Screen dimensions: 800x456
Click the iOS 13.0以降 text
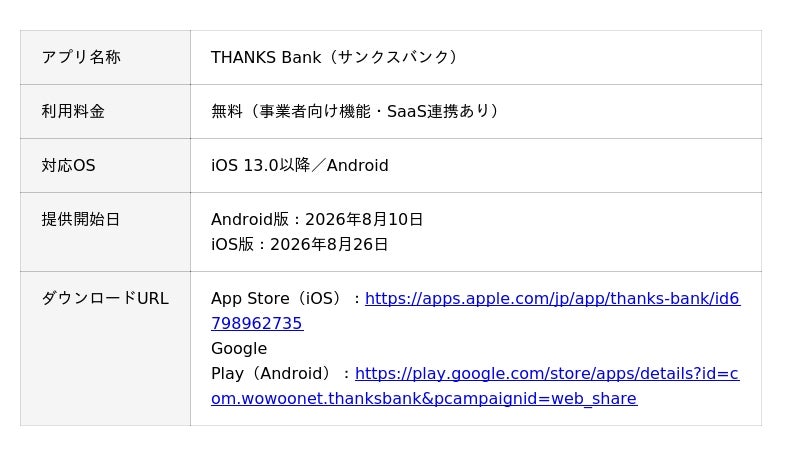[x=261, y=165]
